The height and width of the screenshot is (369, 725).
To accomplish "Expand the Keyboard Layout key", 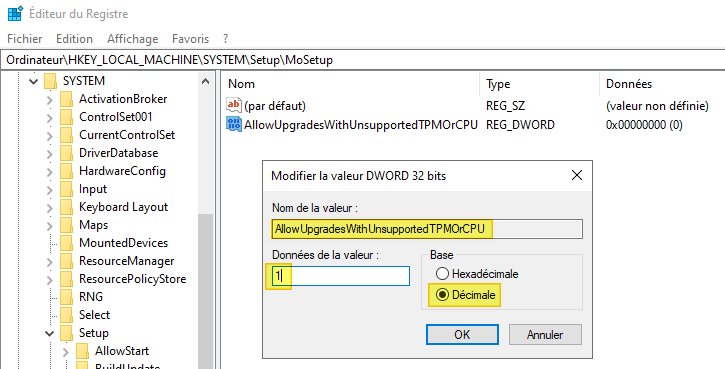I will coord(50,208).
